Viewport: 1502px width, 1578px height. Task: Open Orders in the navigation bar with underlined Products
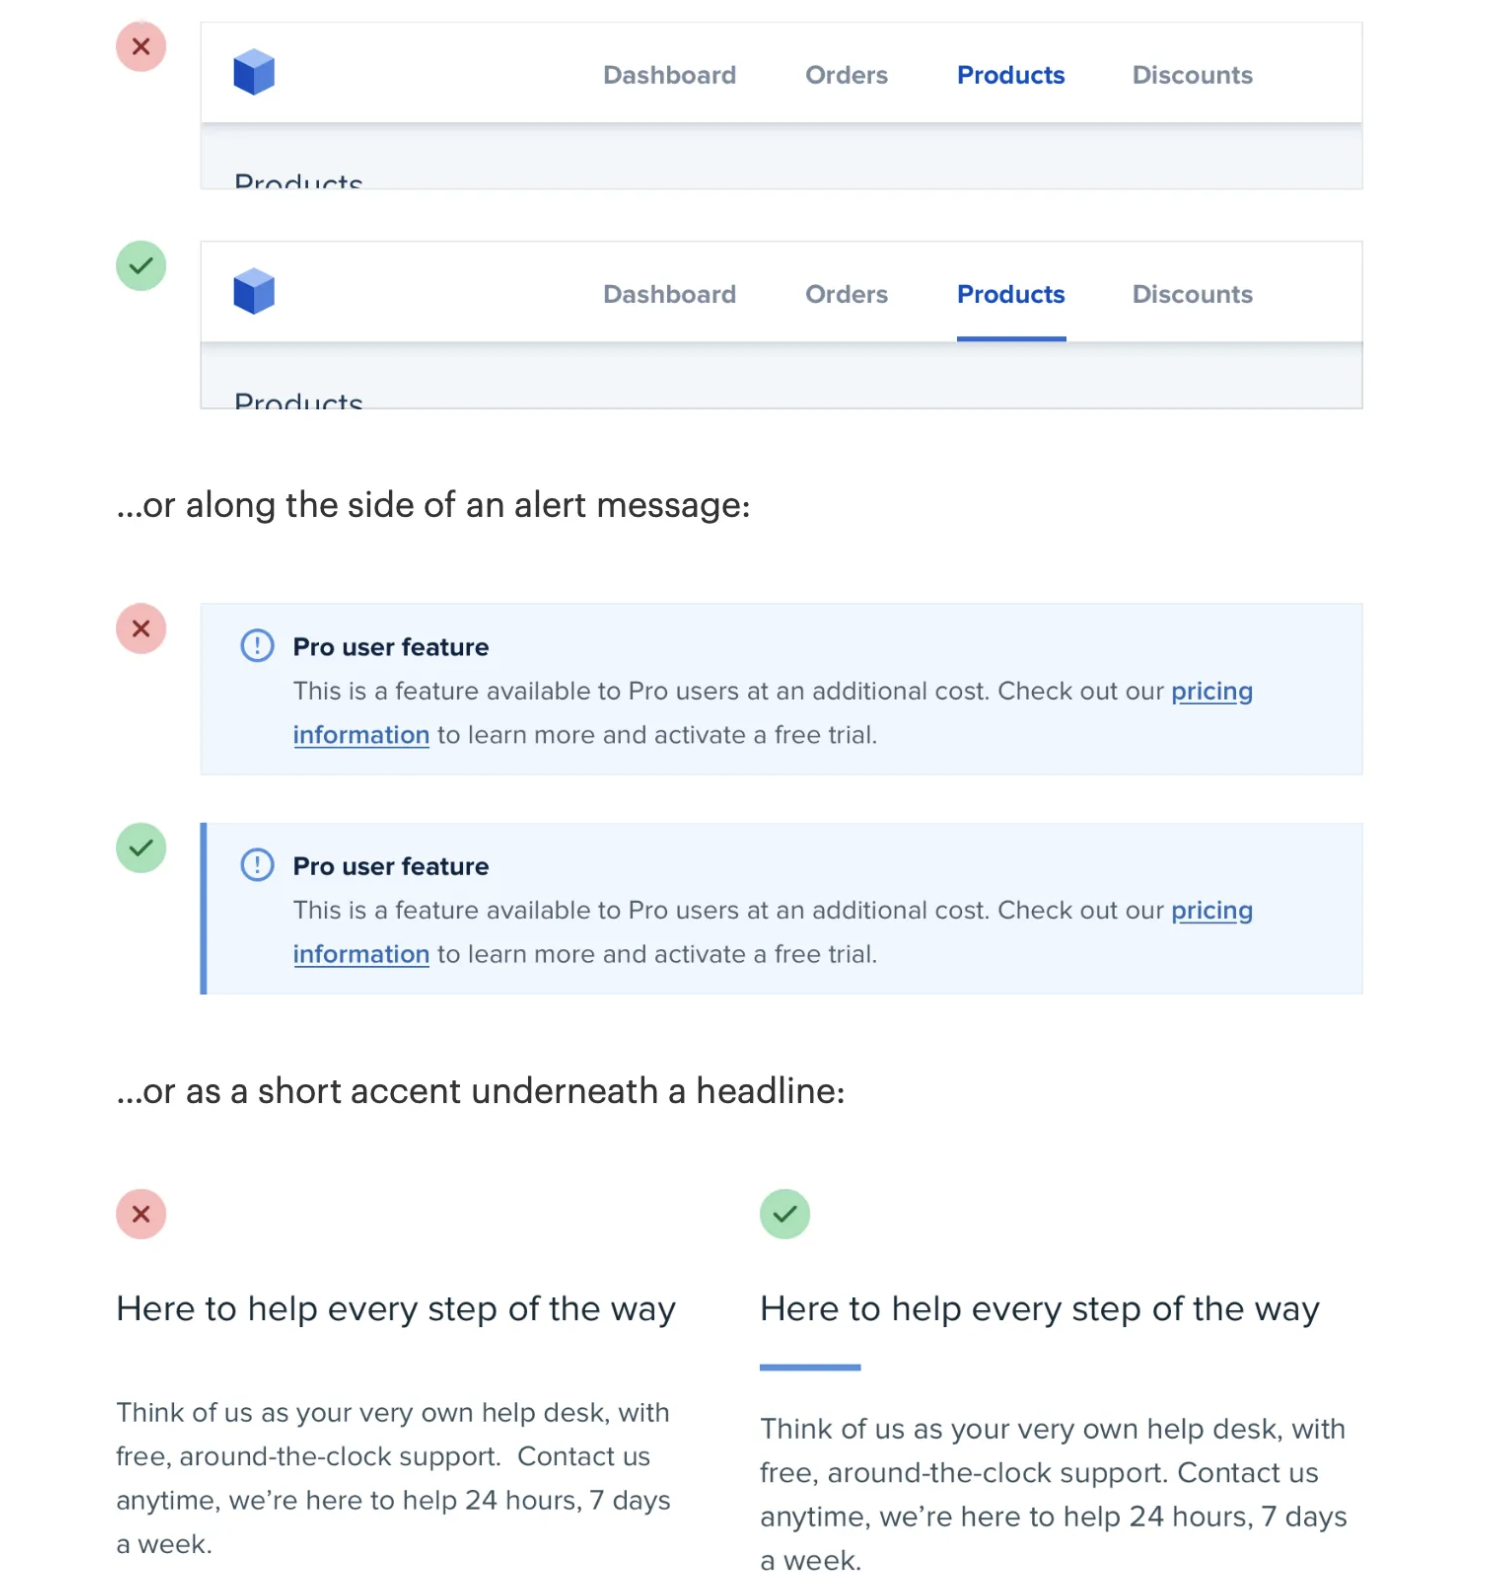coord(846,295)
